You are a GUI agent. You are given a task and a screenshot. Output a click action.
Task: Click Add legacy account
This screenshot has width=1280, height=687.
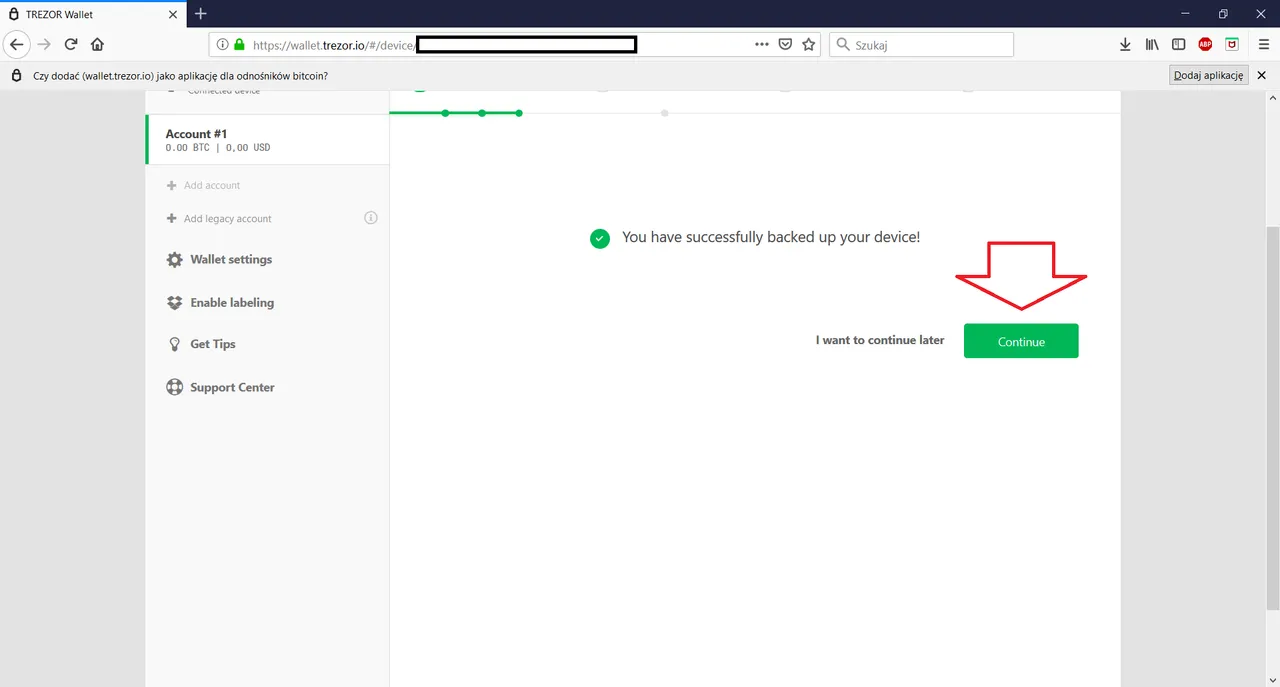(227, 218)
